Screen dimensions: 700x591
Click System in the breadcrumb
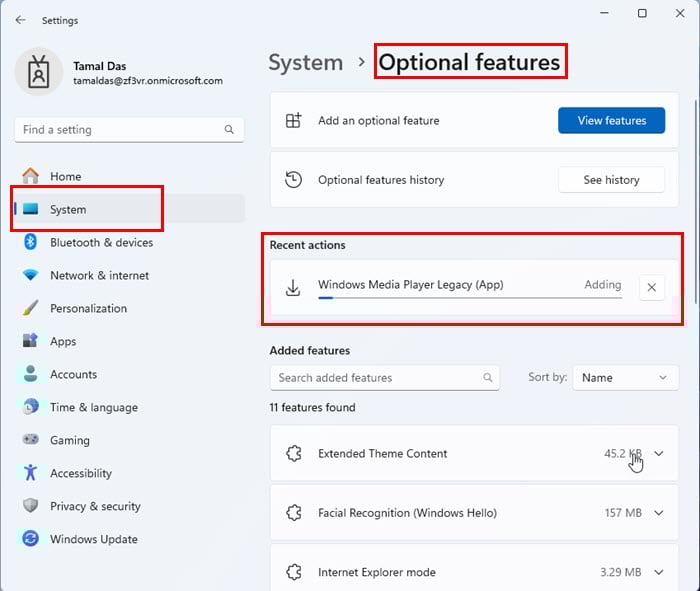(x=306, y=62)
